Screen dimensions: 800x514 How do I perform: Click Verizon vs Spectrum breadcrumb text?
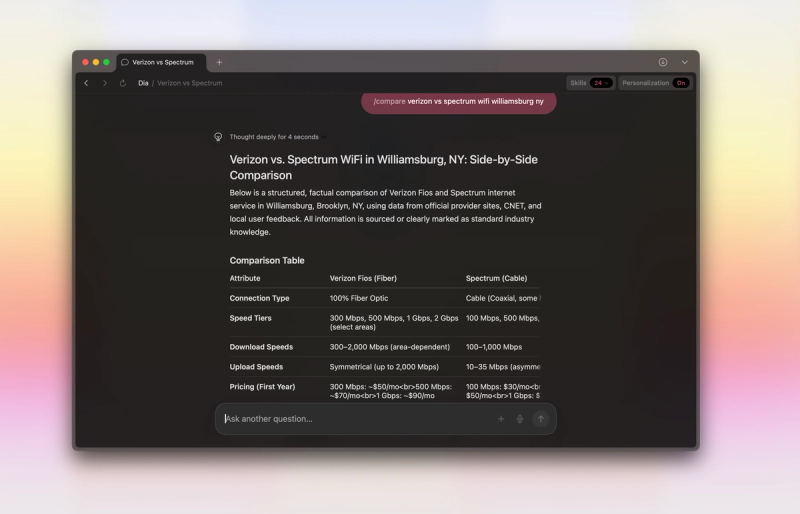click(190, 83)
